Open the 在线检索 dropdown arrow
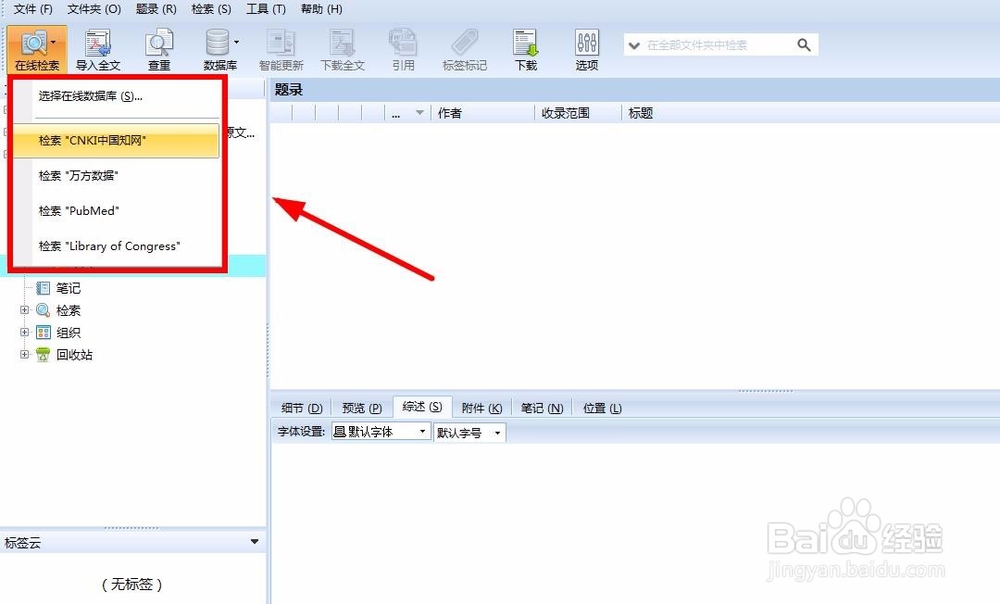This screenshot has height=604, width=1000. pyautogui.click(x=54, y=43)
